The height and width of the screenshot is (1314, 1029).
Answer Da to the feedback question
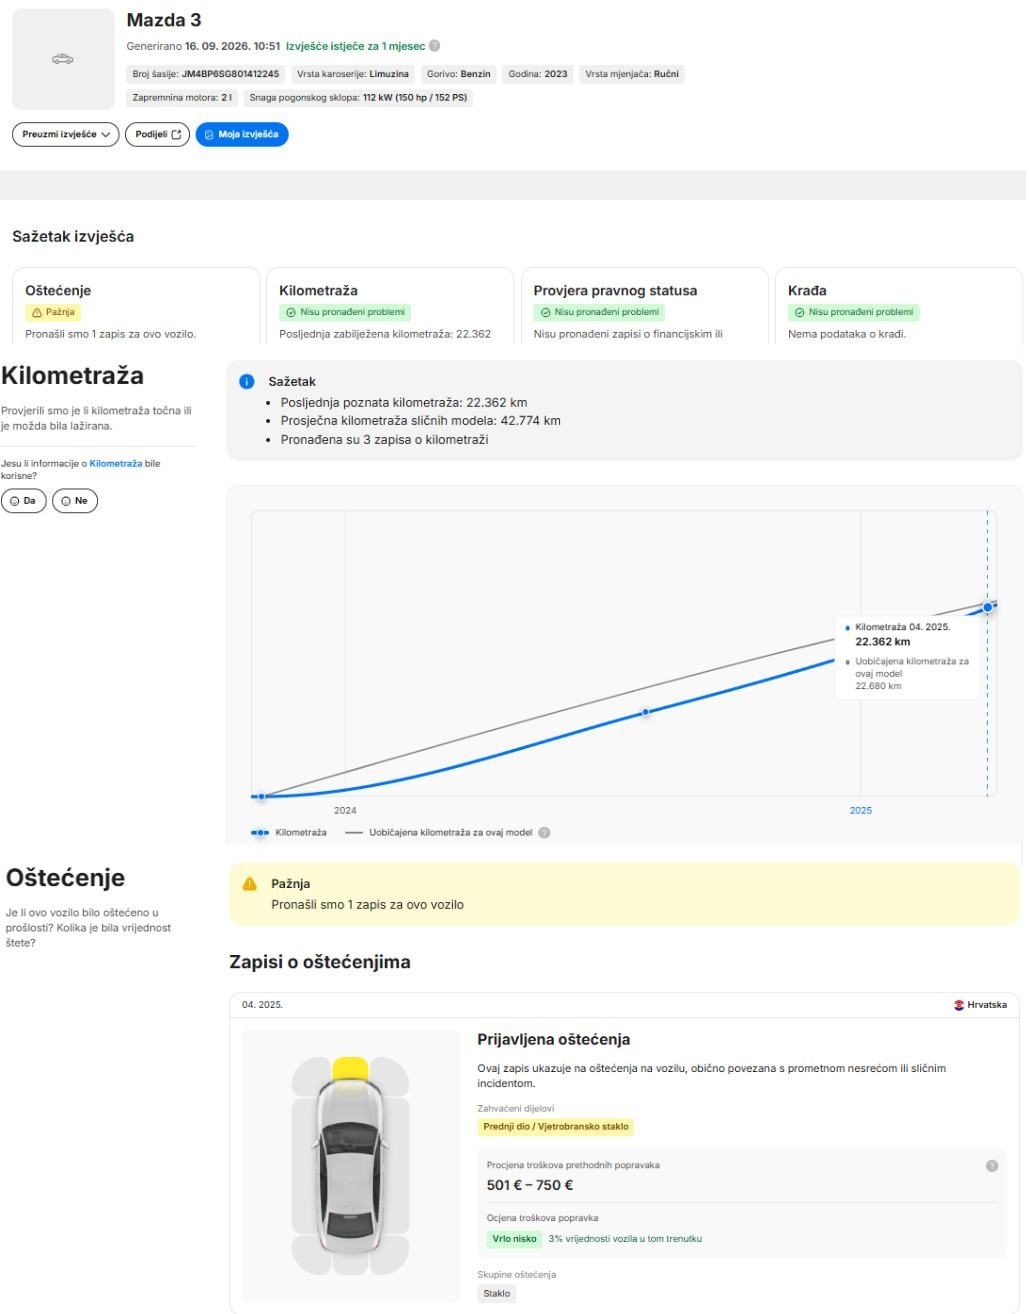click(24, 500)
